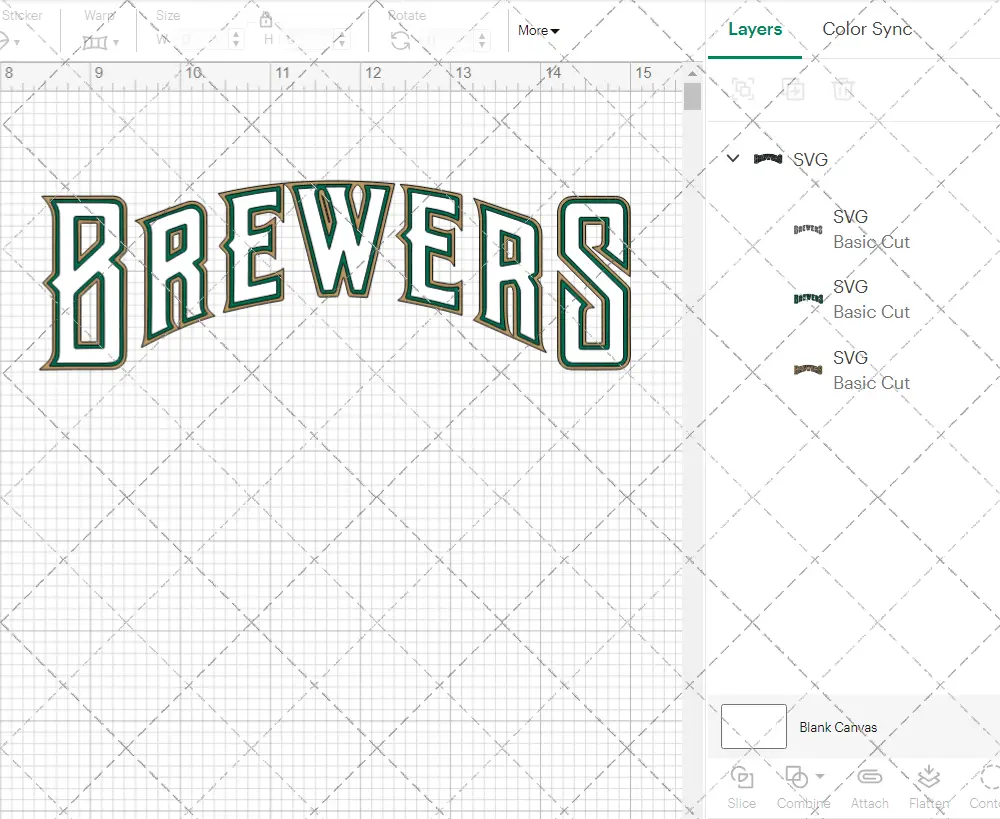The width and height of the screenshot is (1000, 819).
Task: Click the canvas scroll up arrow
Action: (x=692, y=73)
